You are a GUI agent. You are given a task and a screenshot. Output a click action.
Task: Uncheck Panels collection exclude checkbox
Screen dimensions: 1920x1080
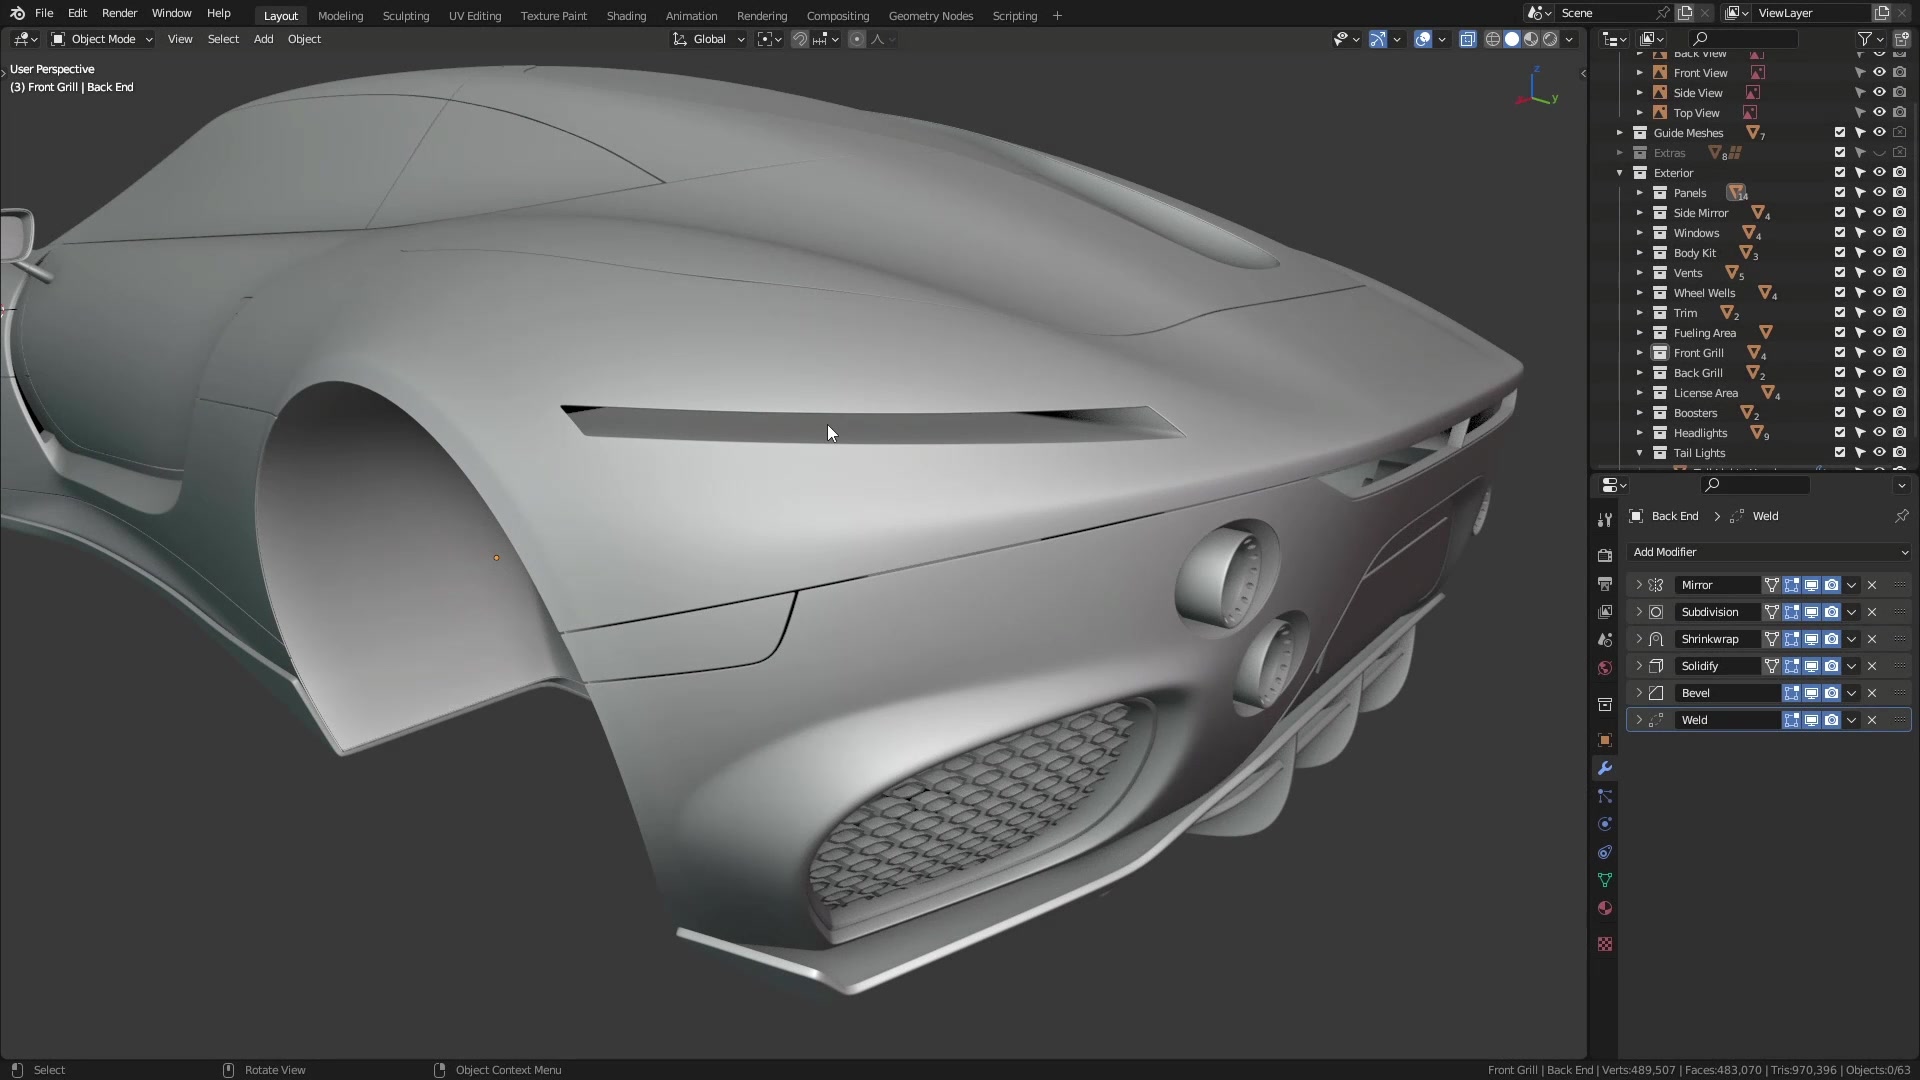[x=1840, y=192]
